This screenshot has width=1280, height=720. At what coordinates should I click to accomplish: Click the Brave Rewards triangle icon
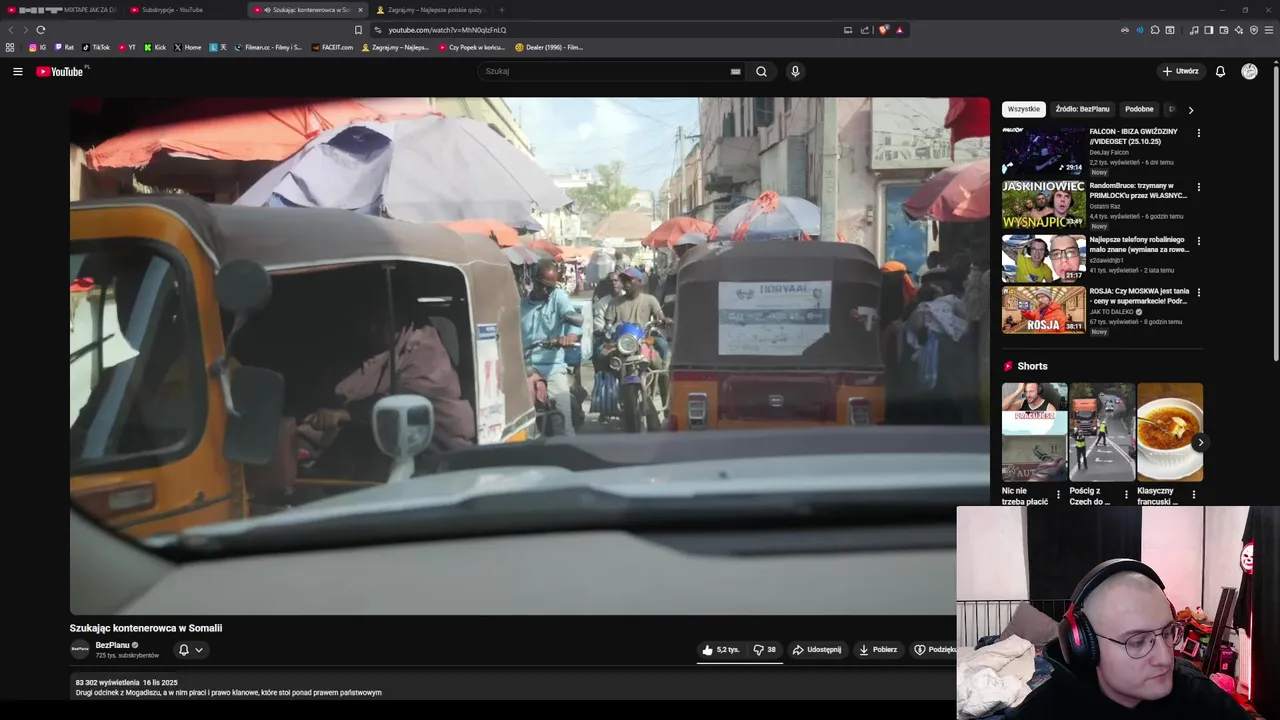(899, 30)
